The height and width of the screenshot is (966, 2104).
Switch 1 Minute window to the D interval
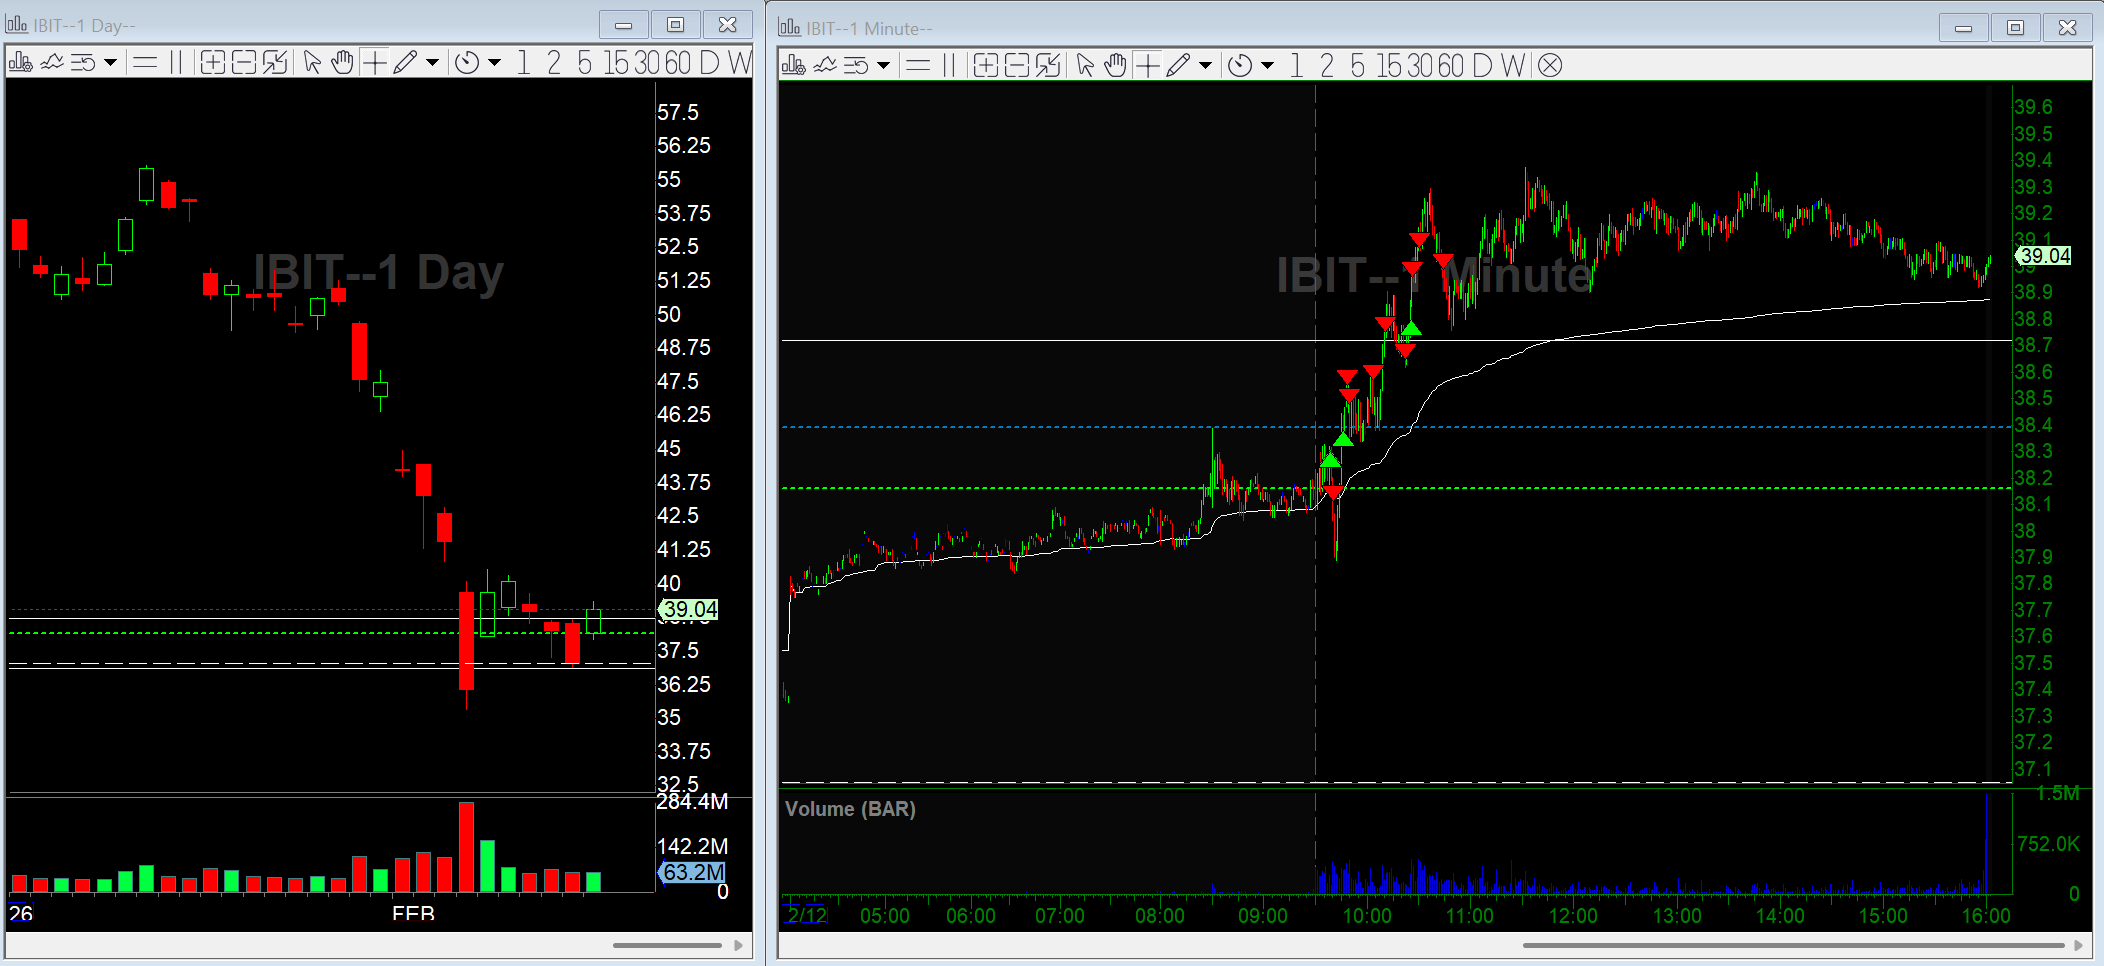click(x=1483, y=66)
